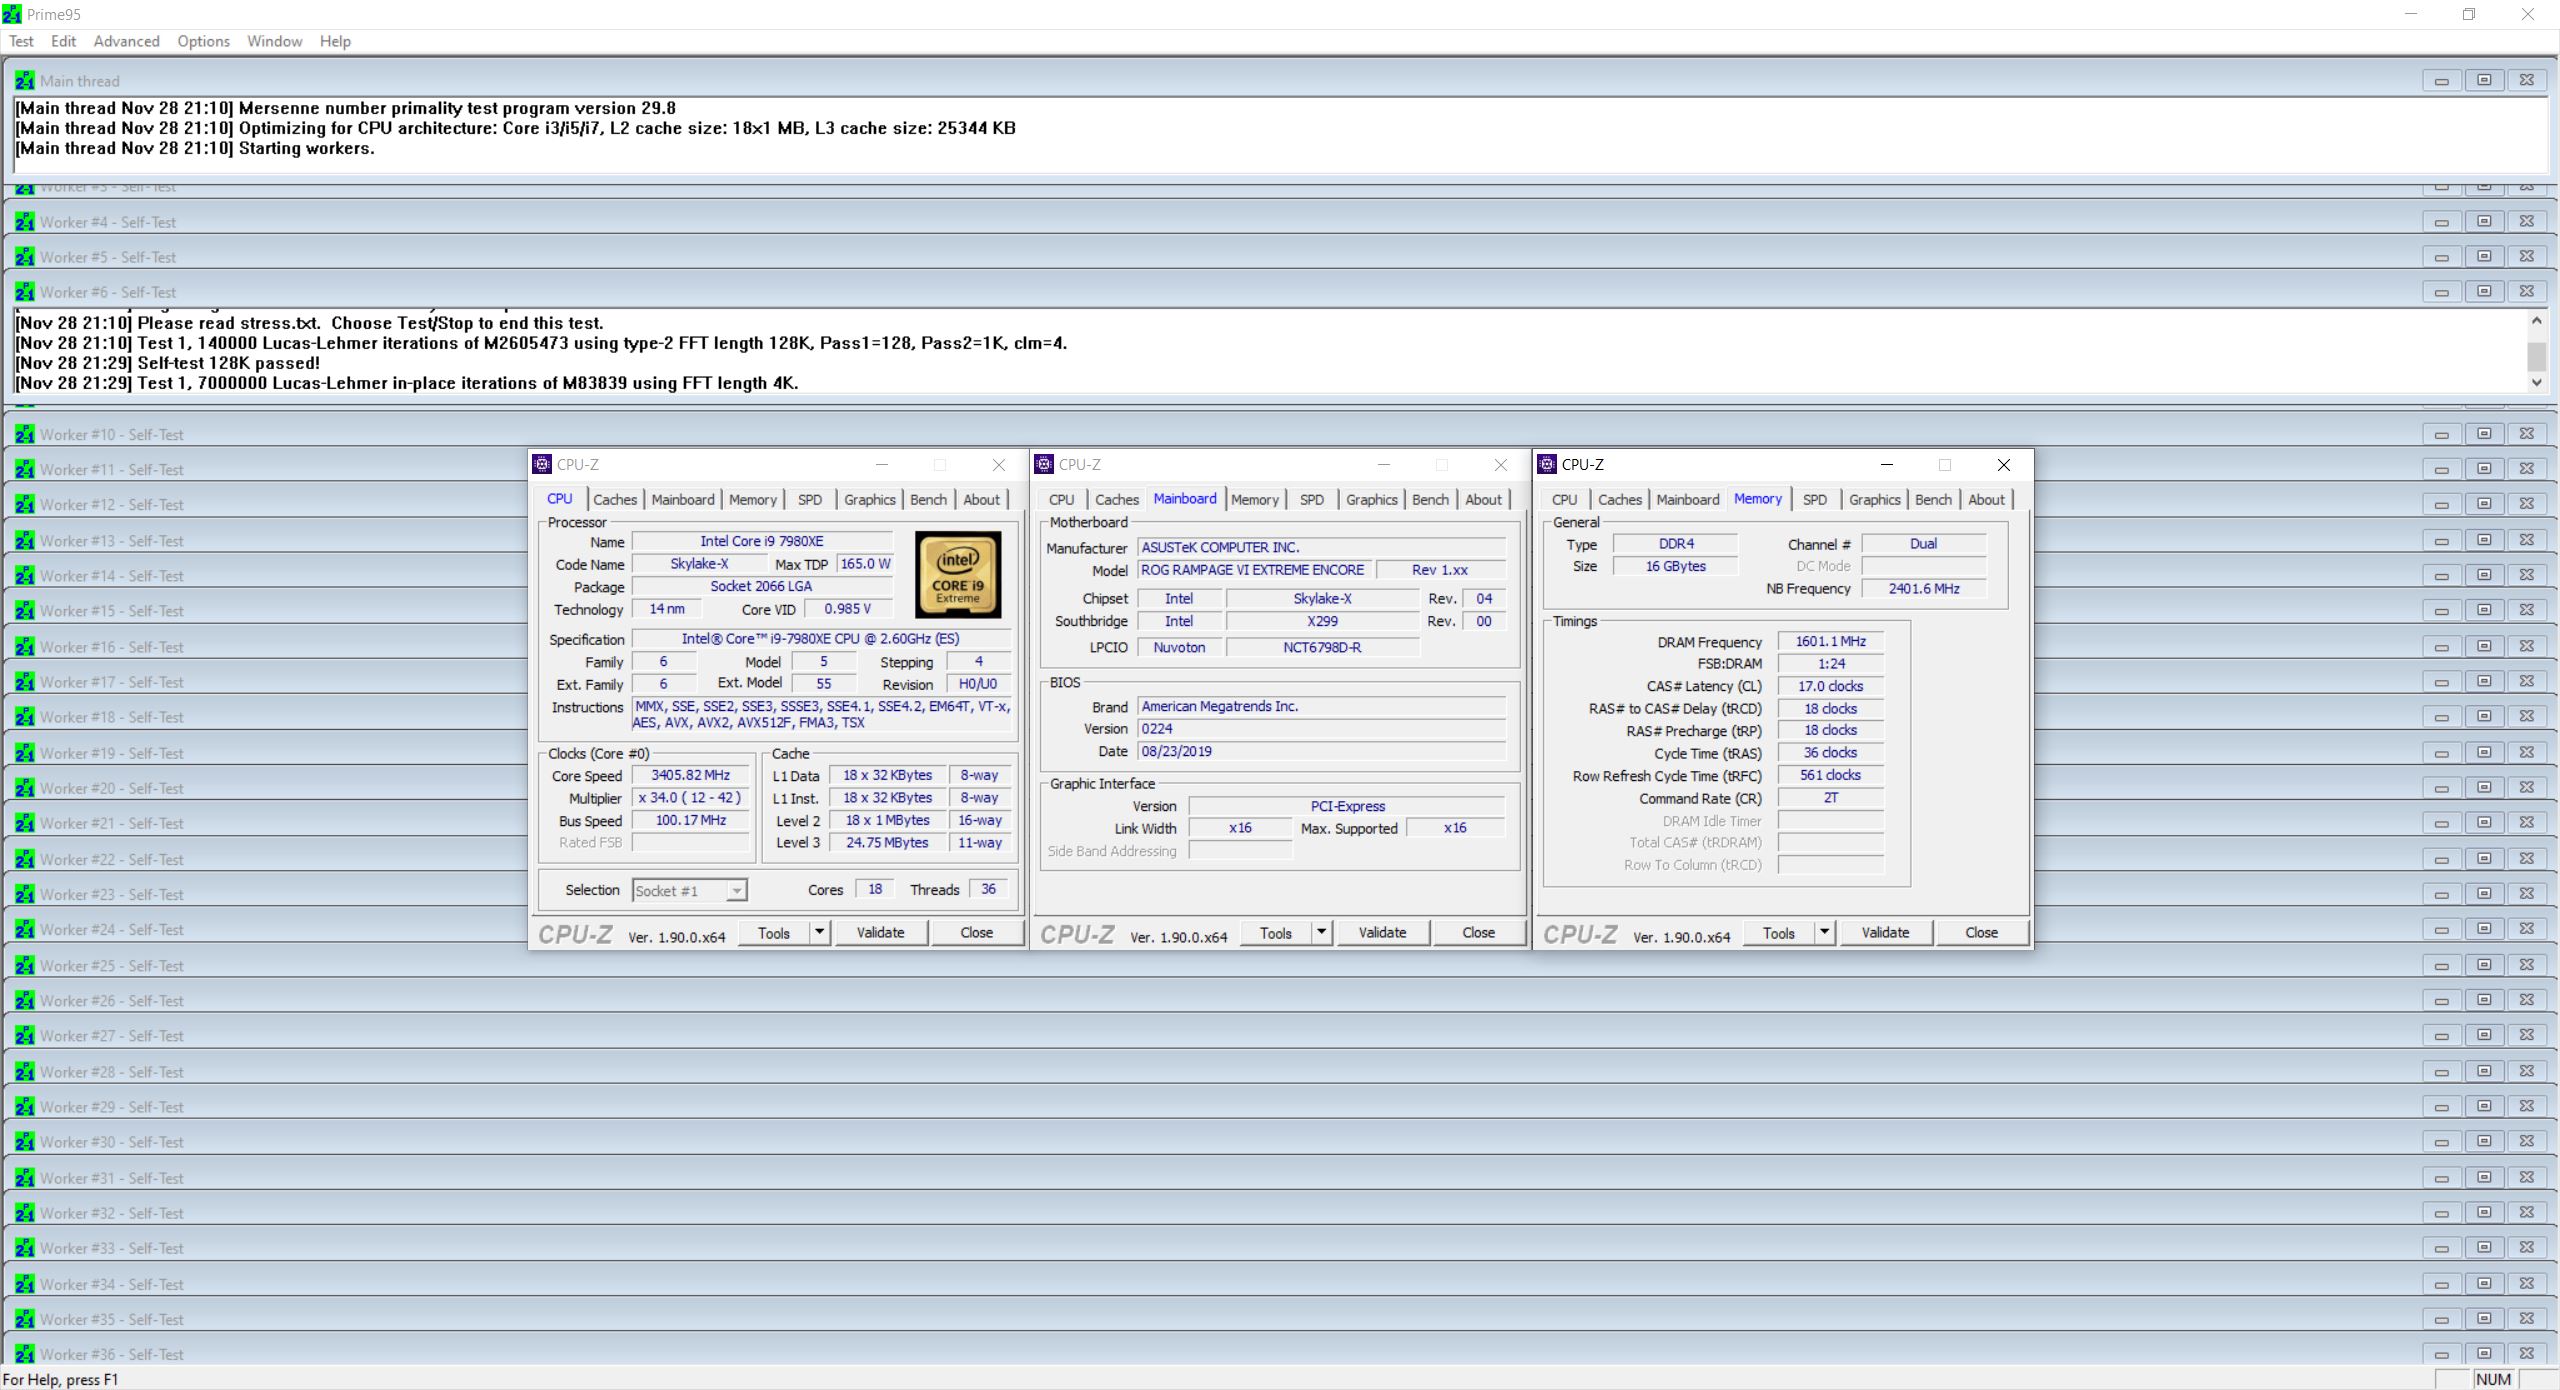Maximize the Worker #12 child window
Screen dimensions: 2560x1390
tap(2484, 504)
